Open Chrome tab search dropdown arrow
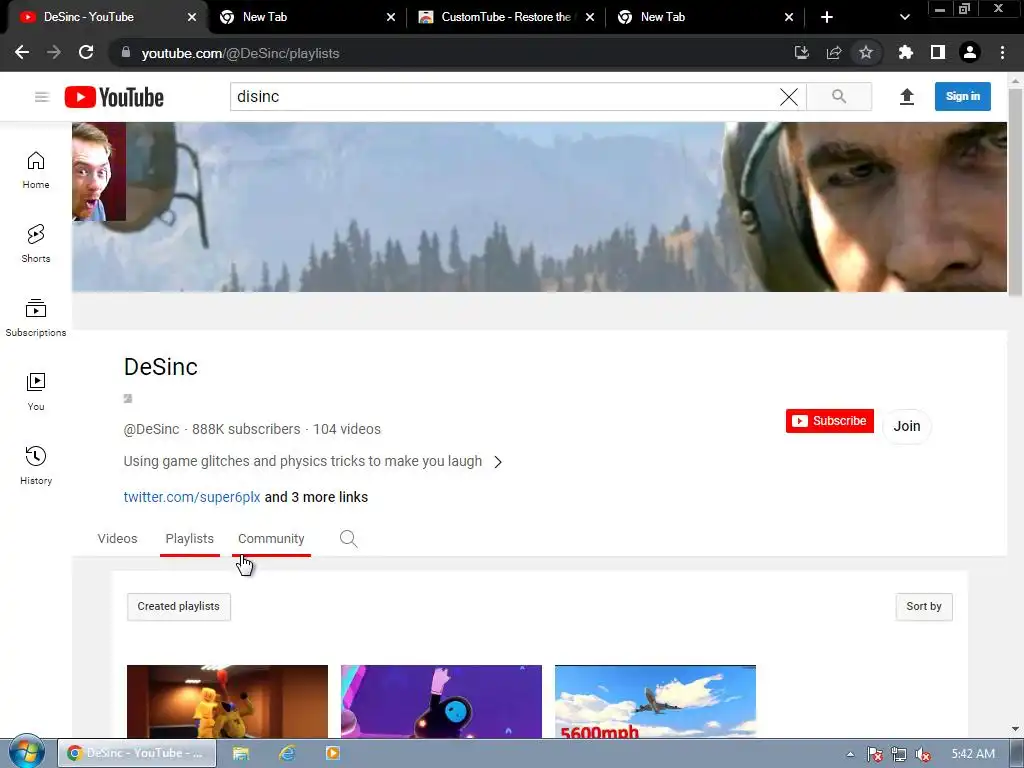Viewport: 1024px width, 768px height. [x=904, y=17]
